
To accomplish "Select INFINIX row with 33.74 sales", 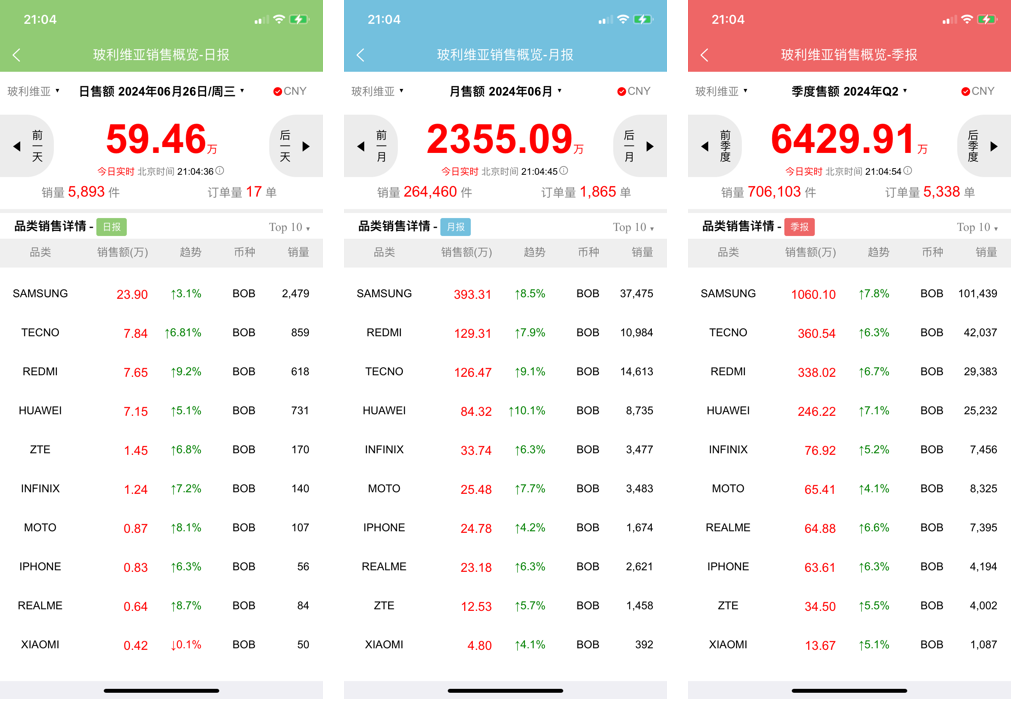I will (506, 450).
